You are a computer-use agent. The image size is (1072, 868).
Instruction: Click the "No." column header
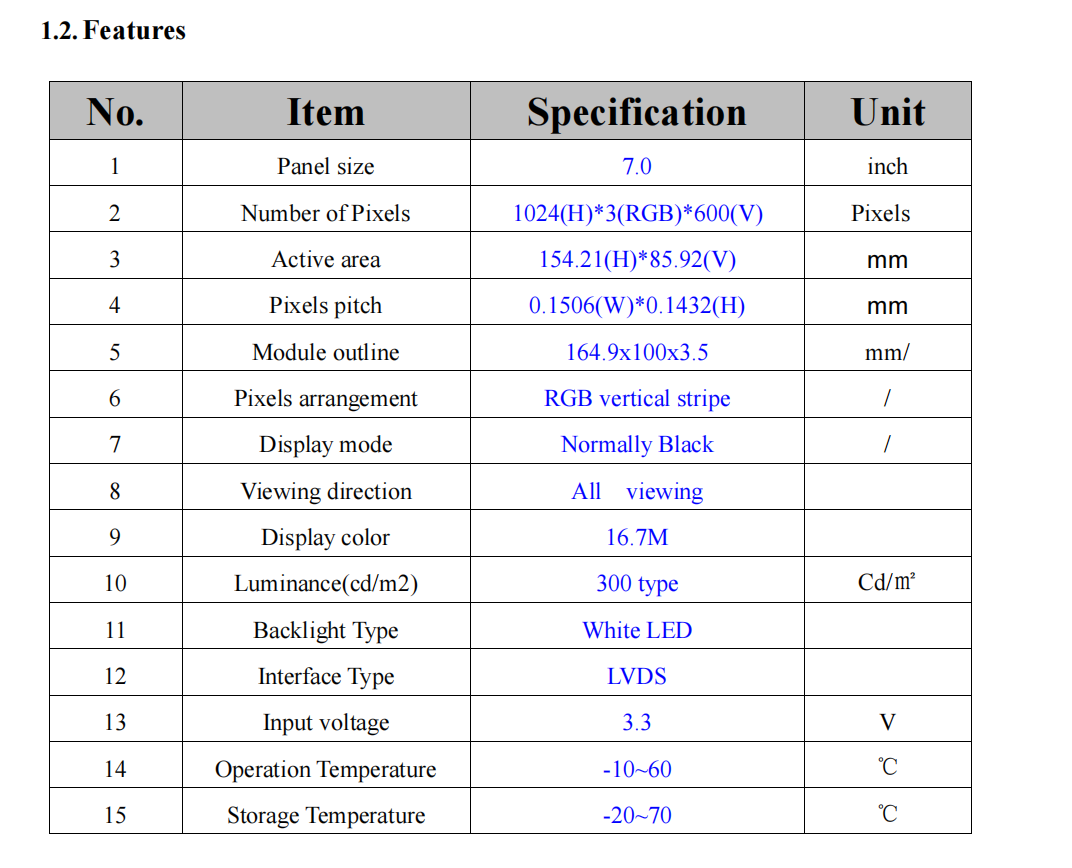(x=115, y=112)
